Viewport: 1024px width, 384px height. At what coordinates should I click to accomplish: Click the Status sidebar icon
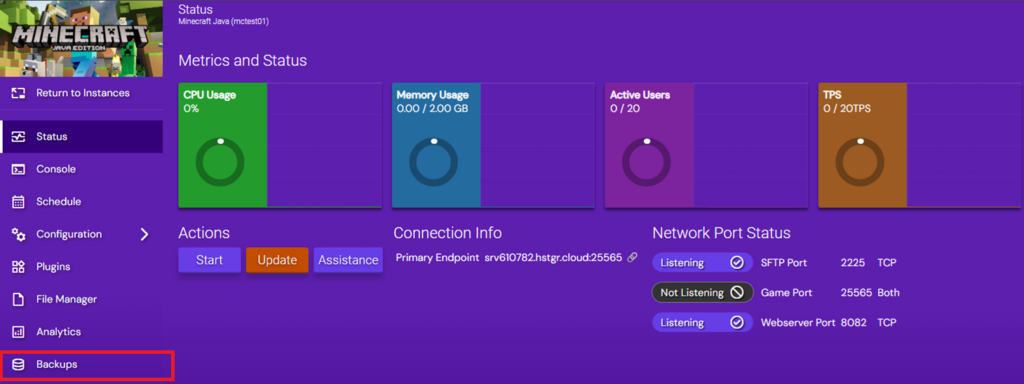(18, 136)
